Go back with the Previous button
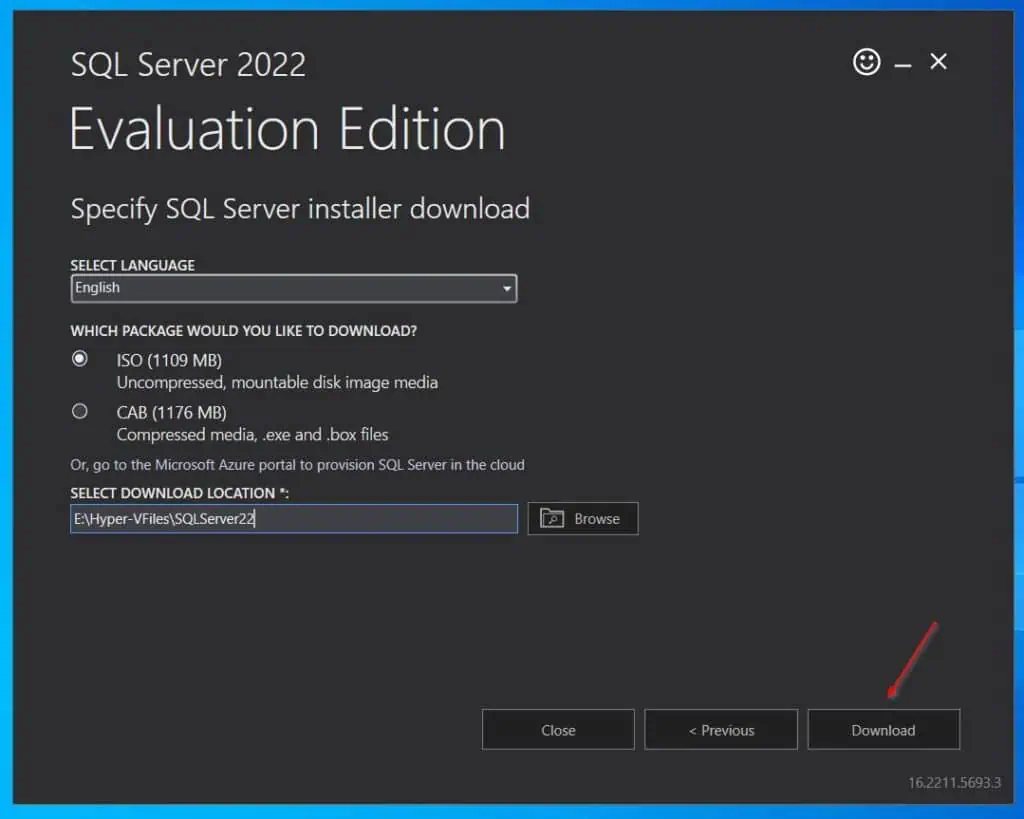This screenshot has height=819, width=1024. pos(721,730)
